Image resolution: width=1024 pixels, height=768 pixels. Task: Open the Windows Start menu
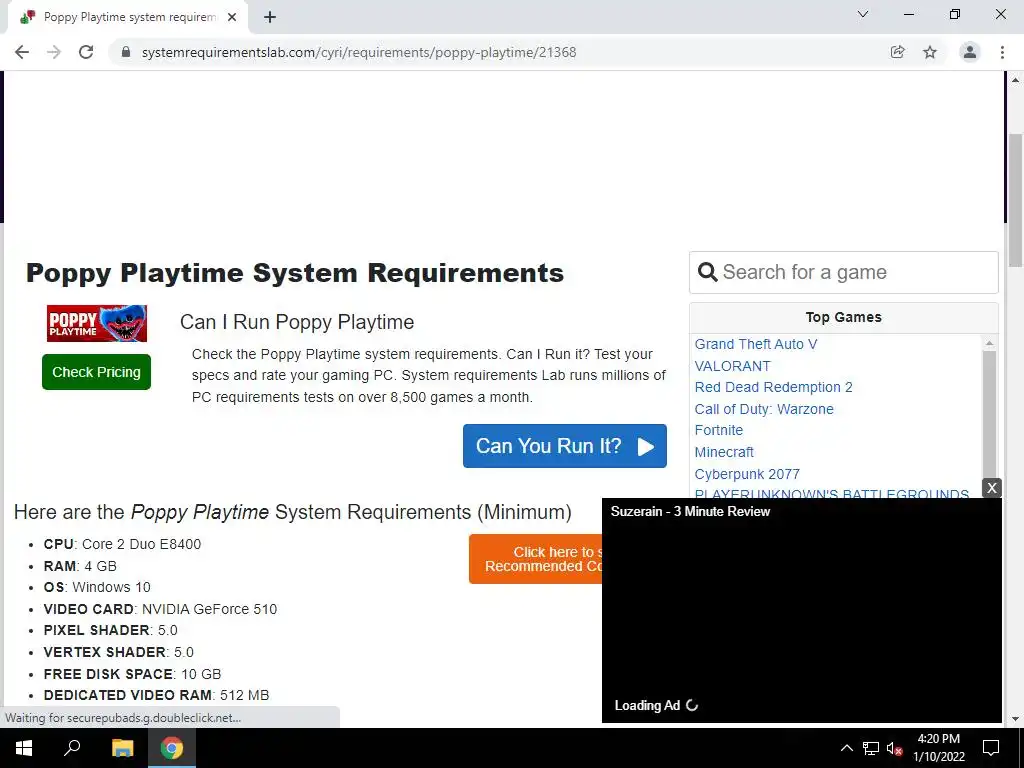[24, 748]
